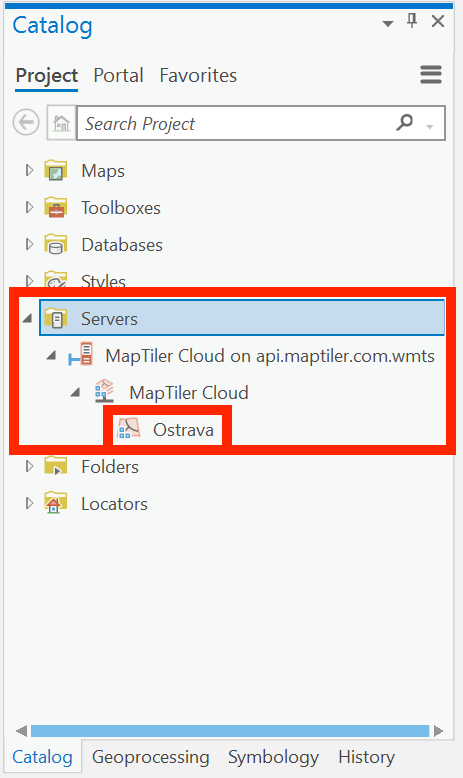
Task: Select the Ostrava WMTS layer
Action: coord(183,430)
